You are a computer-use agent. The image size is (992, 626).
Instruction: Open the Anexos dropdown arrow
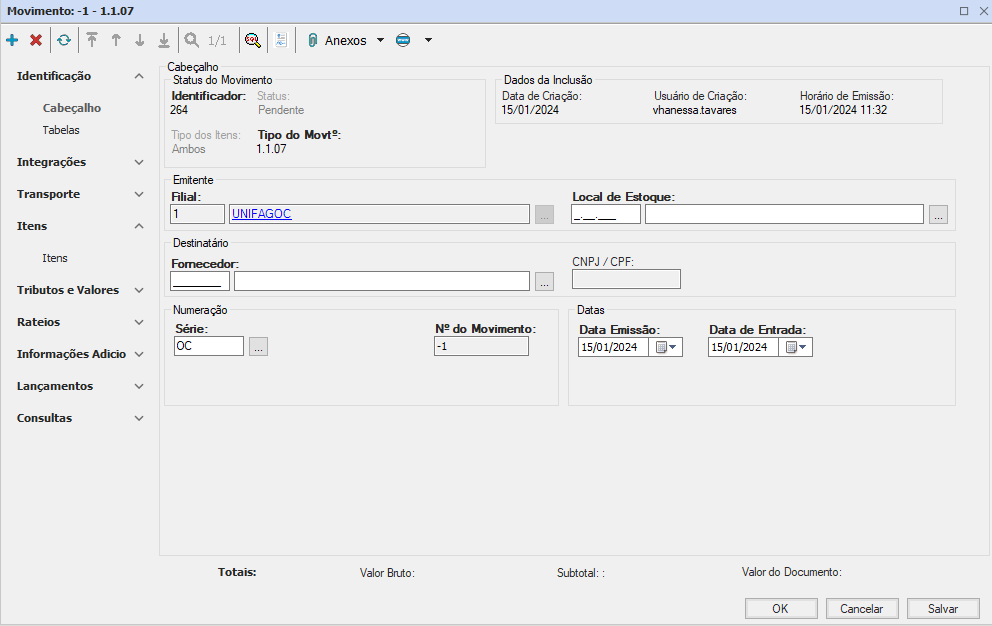point(380,40)
